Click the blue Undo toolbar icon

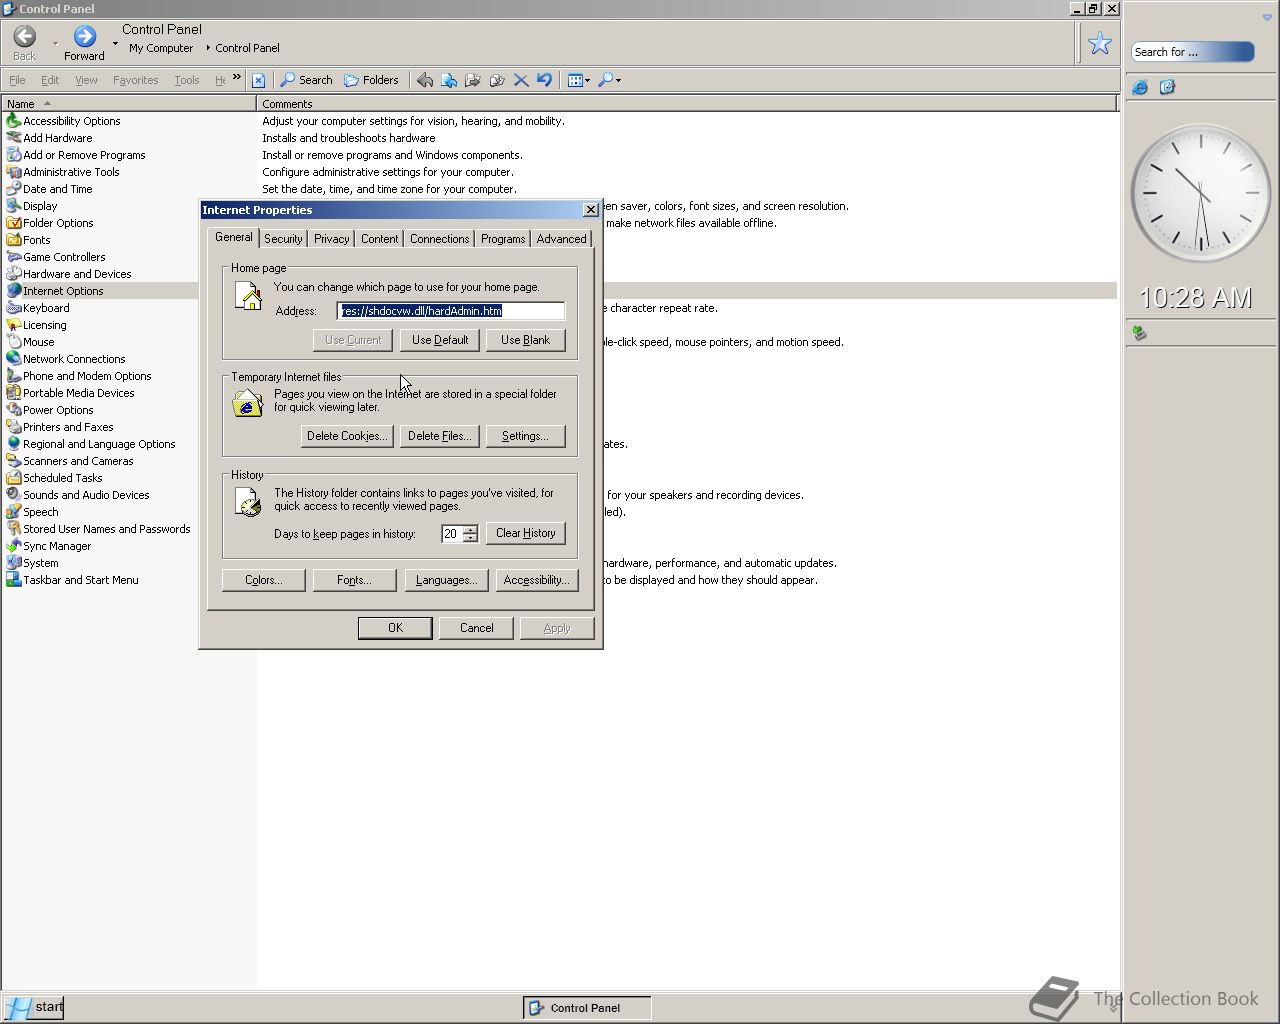544,80
